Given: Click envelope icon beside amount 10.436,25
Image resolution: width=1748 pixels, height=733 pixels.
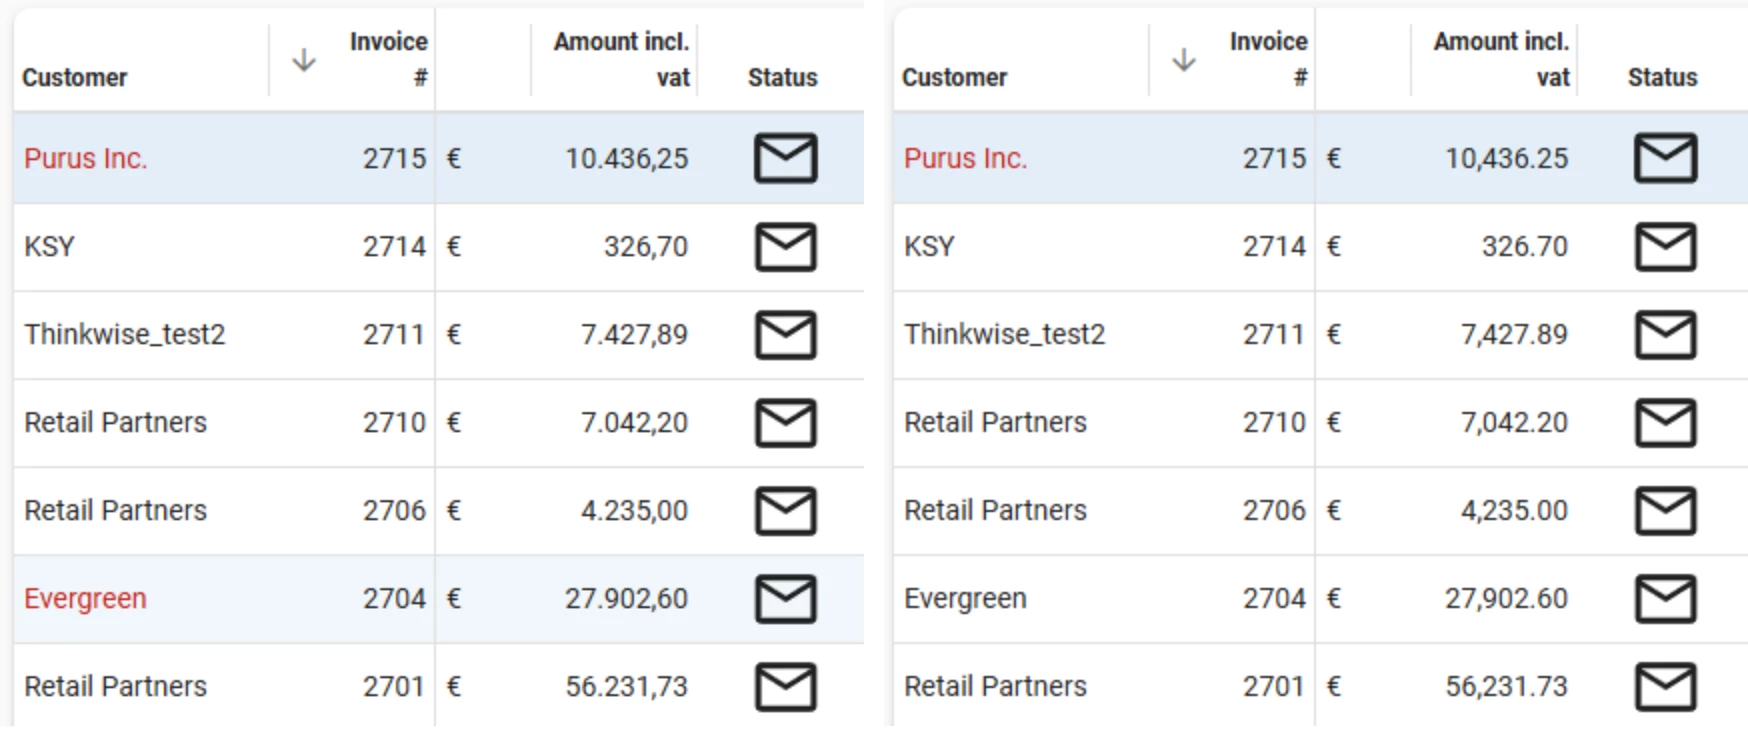Looking at the screenshot, I should tap(785, 158).
